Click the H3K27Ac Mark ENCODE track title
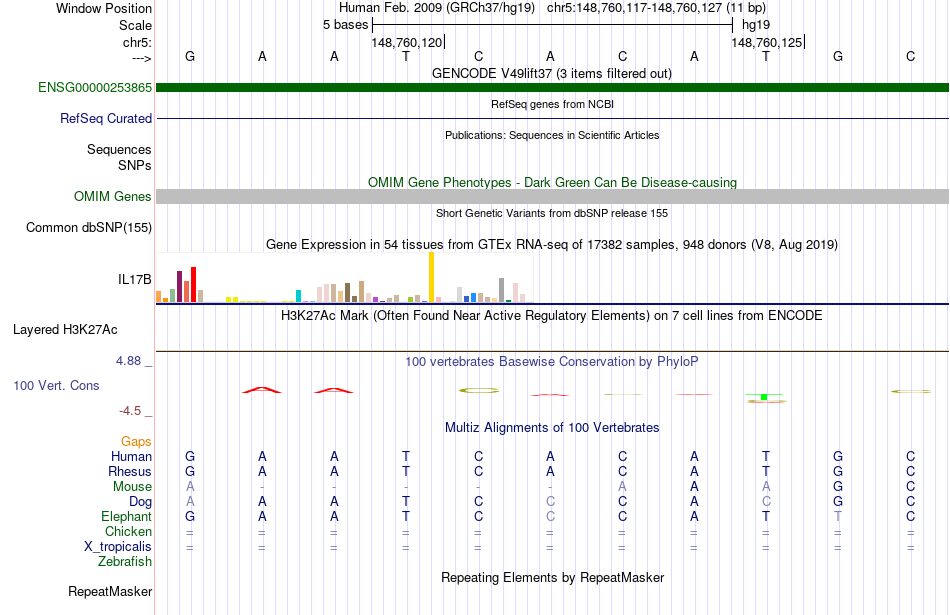950x615 pixels. (x=552, y=316)
